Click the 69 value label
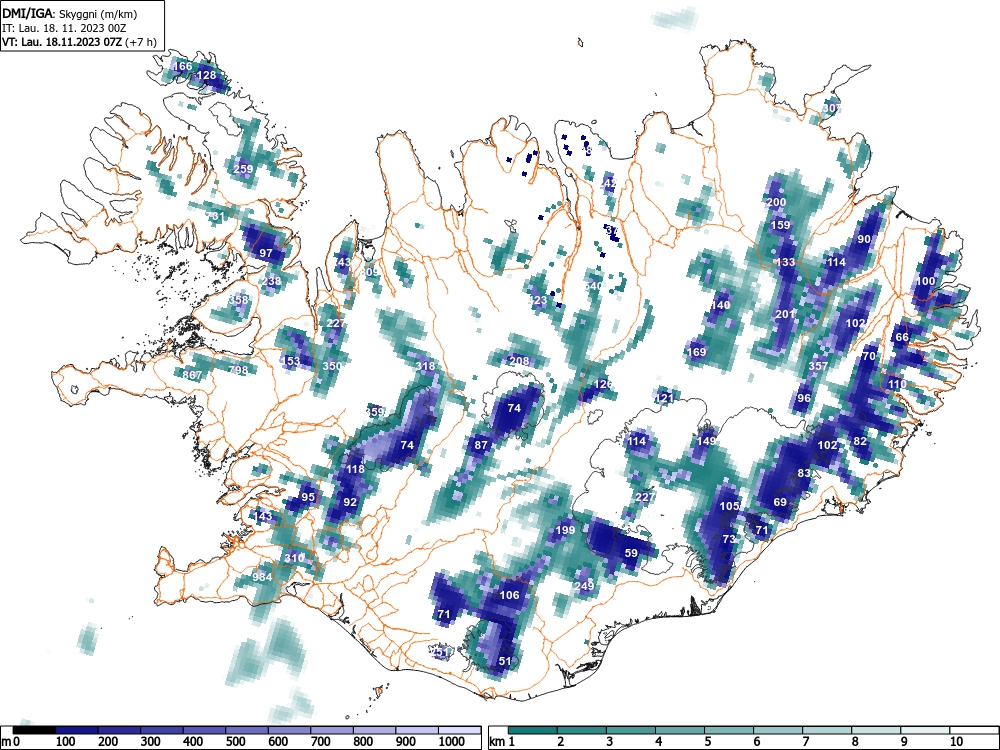1000x750 pixels. (780, 502)
